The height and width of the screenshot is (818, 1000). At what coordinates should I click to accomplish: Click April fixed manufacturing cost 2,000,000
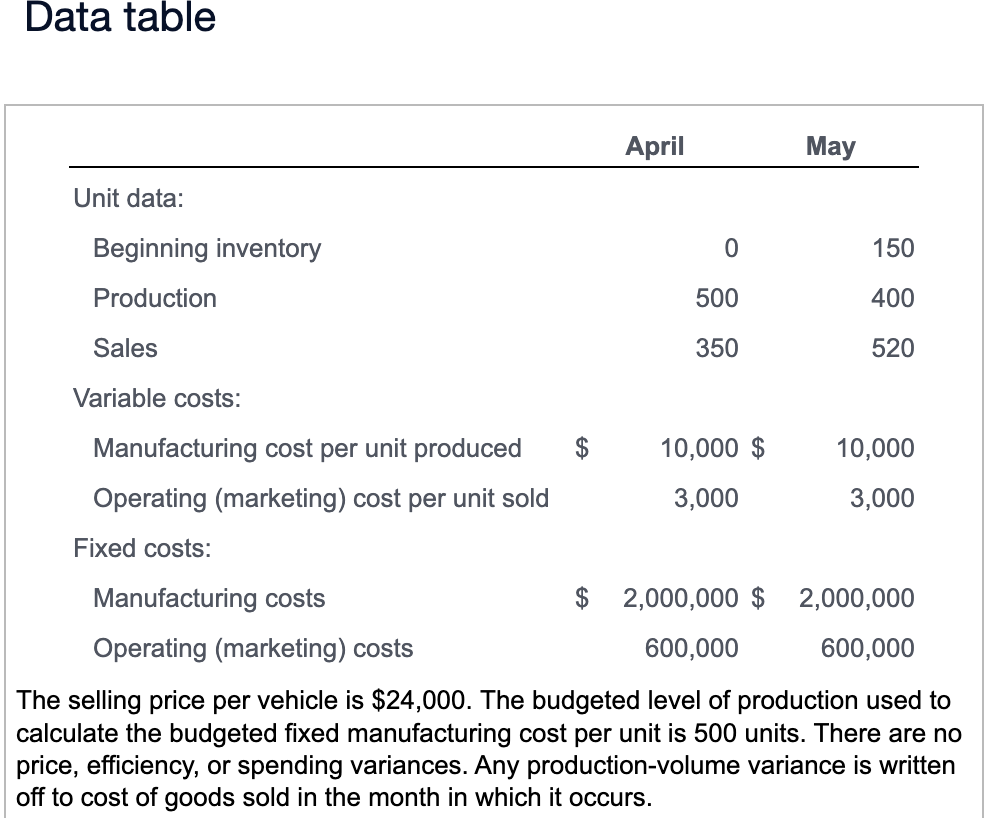coord(680,598)
